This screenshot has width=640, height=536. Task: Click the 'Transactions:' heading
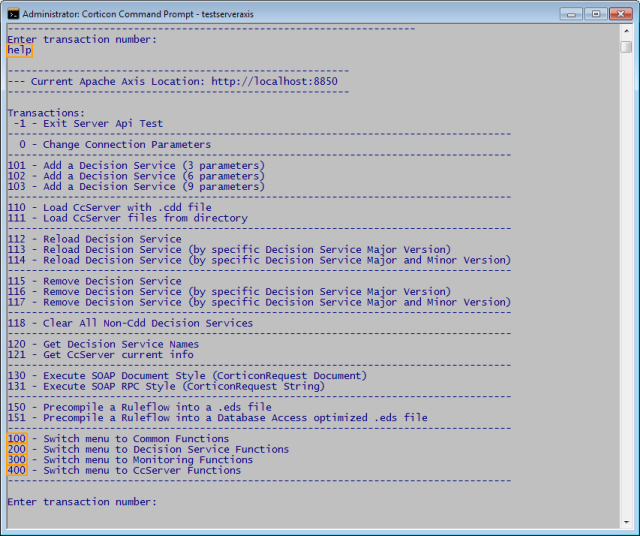46,113
